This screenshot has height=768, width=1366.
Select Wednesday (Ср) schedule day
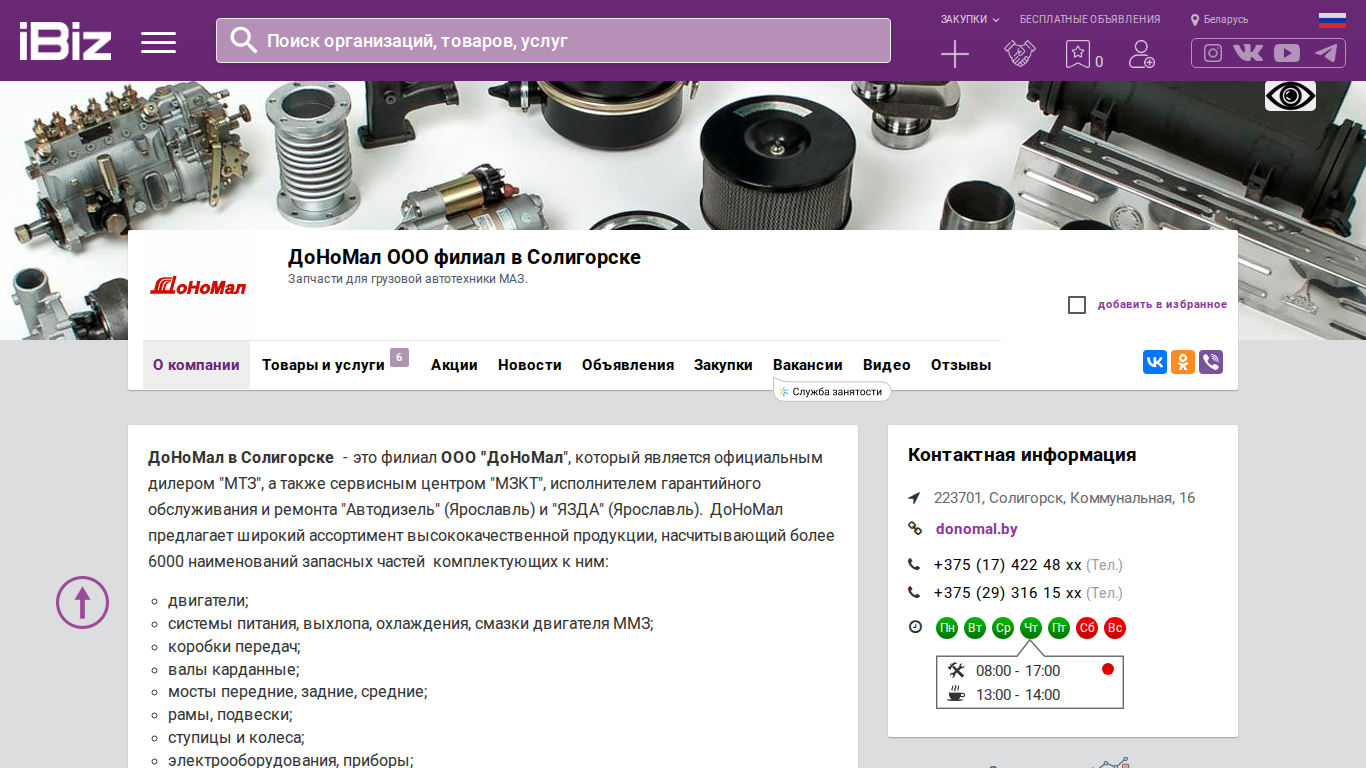coord(1003,628)
